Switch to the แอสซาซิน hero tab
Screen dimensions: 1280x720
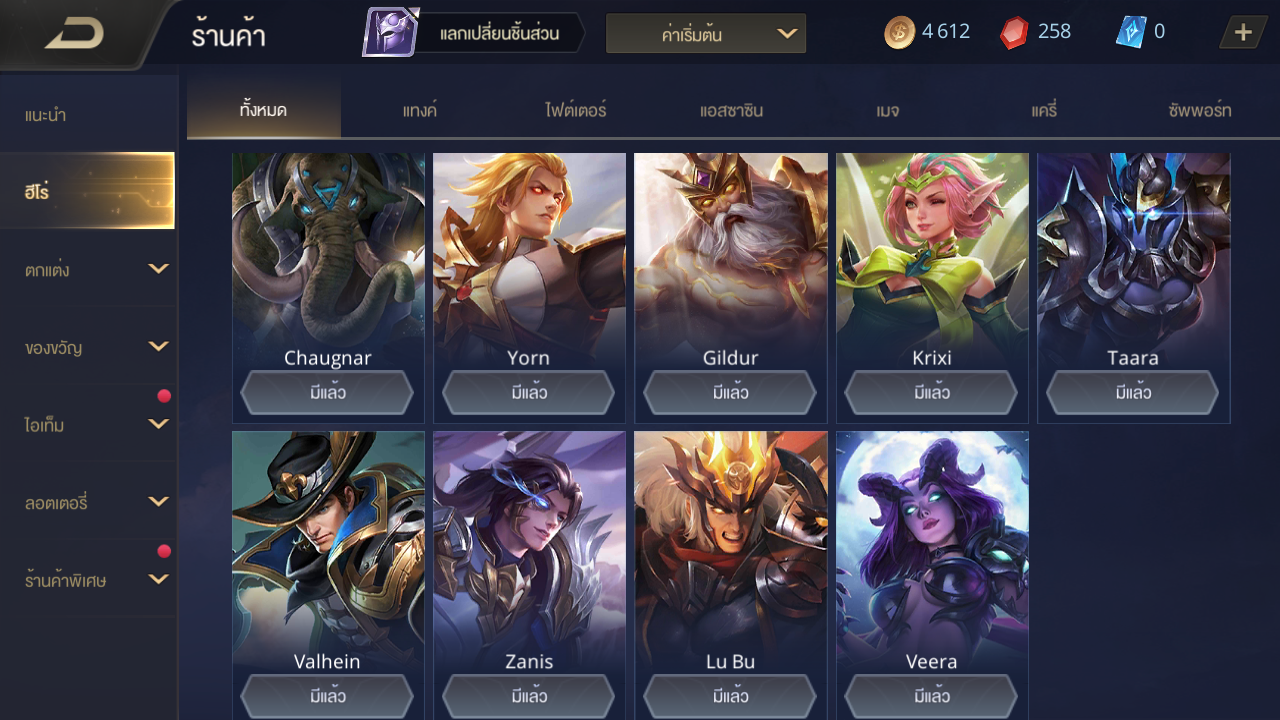pos(731,110)
